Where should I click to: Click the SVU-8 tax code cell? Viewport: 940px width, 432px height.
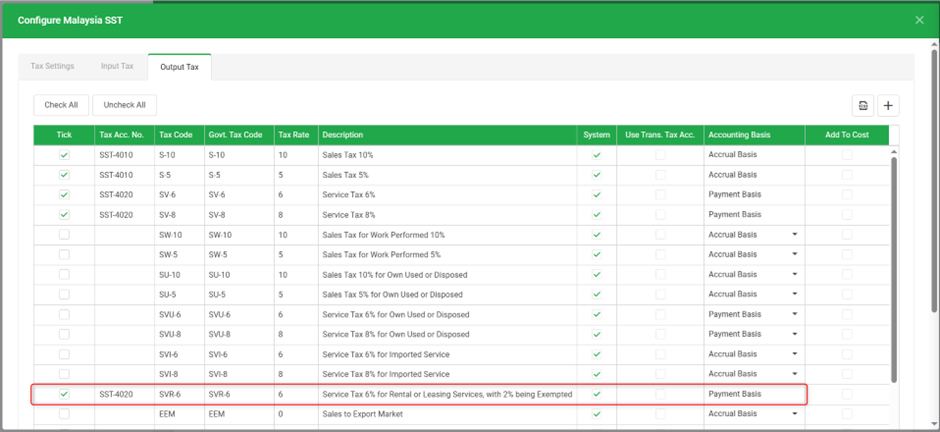coord(179,334)
